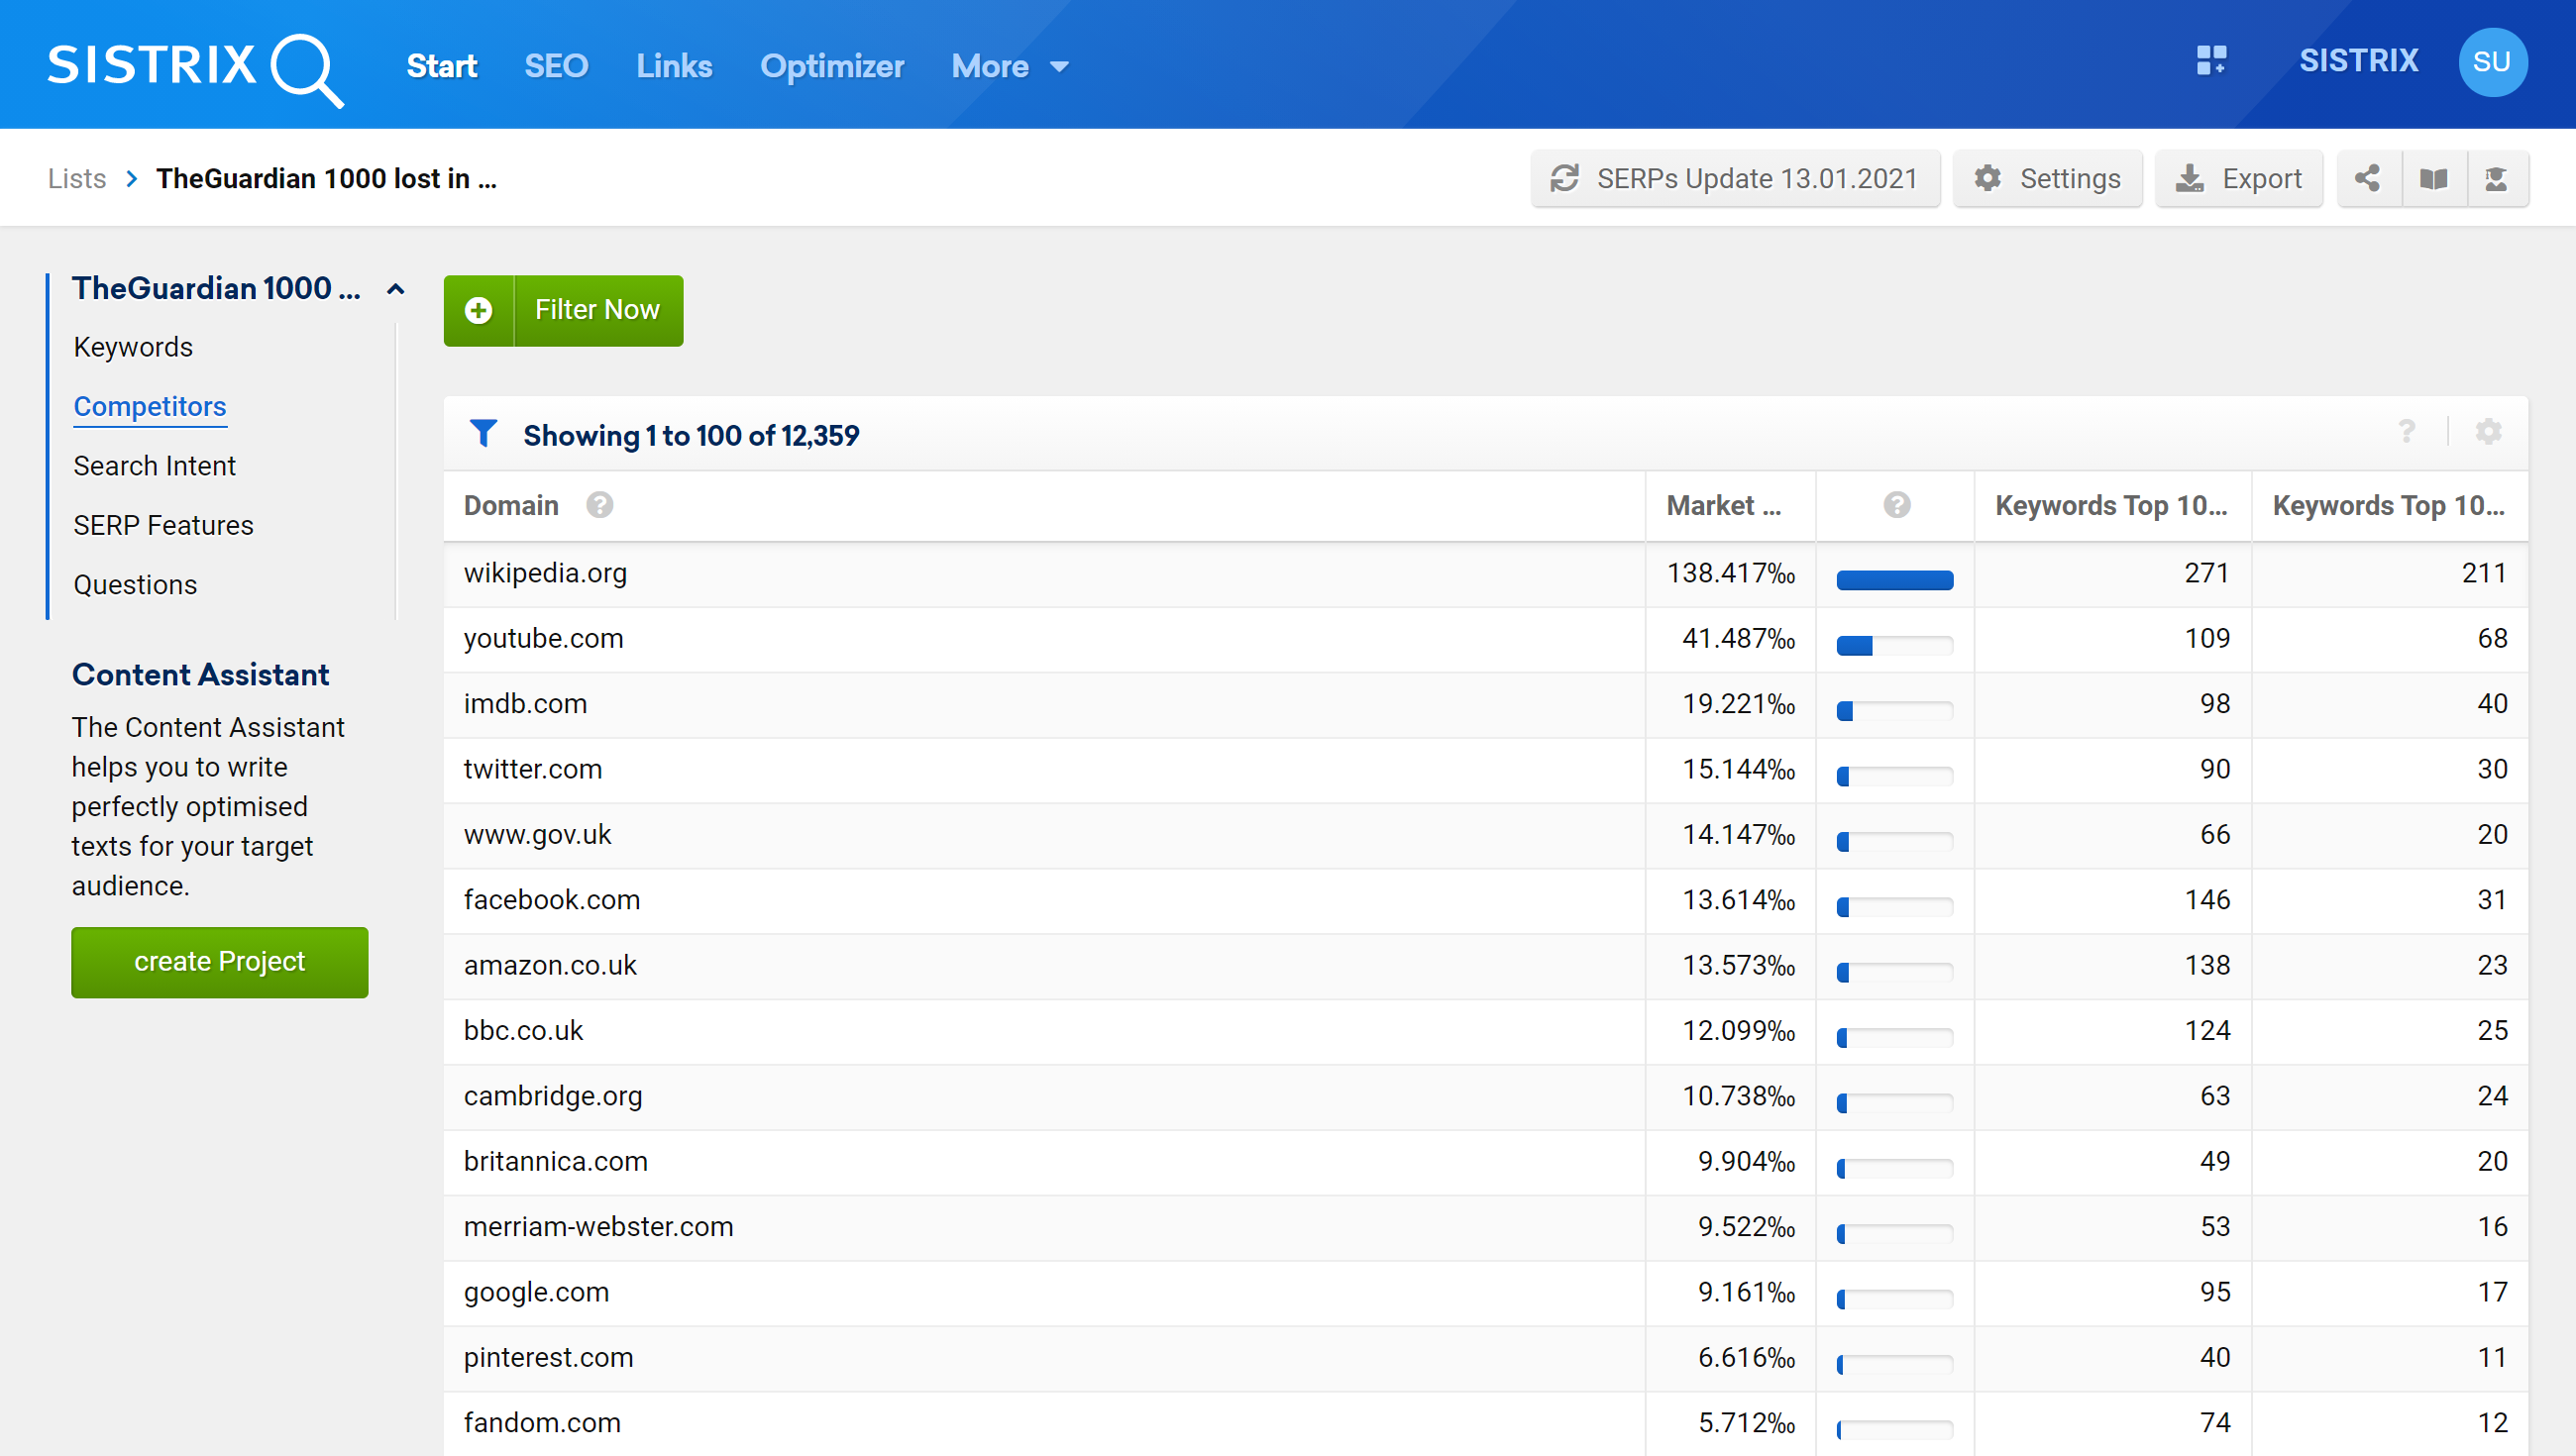
Task: Click the plus icon on Filter Now
Action: [x=478, y=311]
